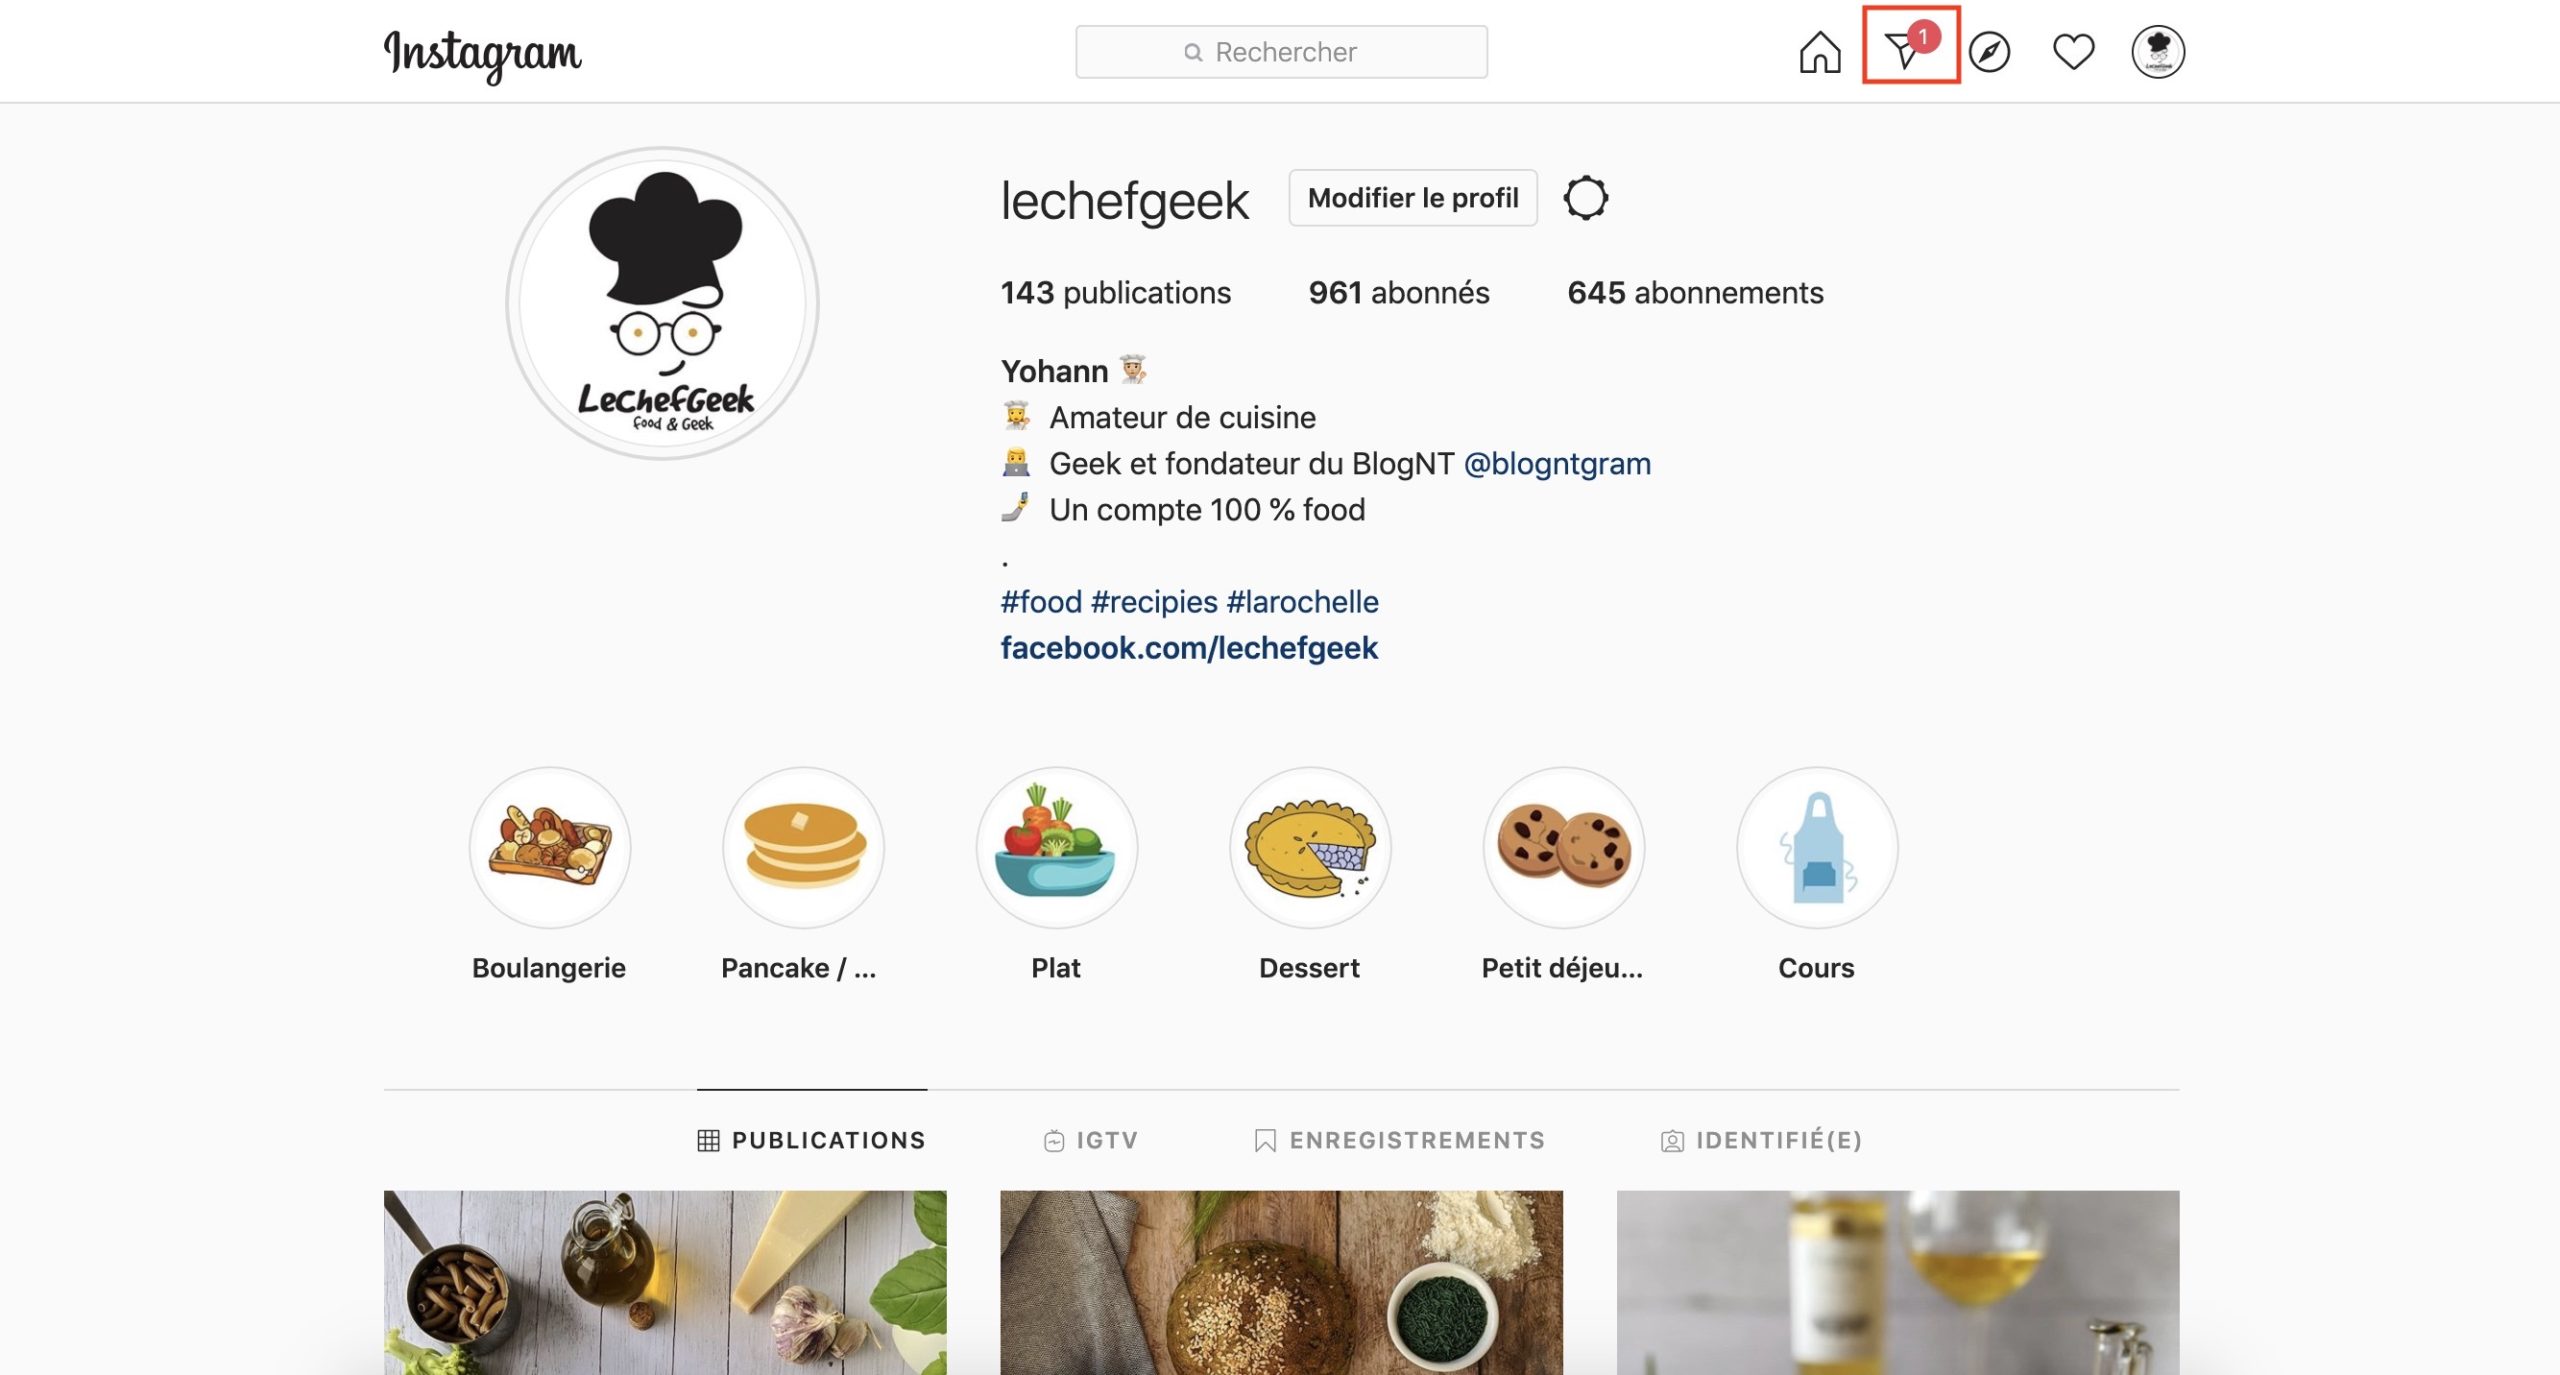This screenshot has height=1375, width=2560.
Task: Open the Pancake story highlight
Action: click(x=803, y=847)
